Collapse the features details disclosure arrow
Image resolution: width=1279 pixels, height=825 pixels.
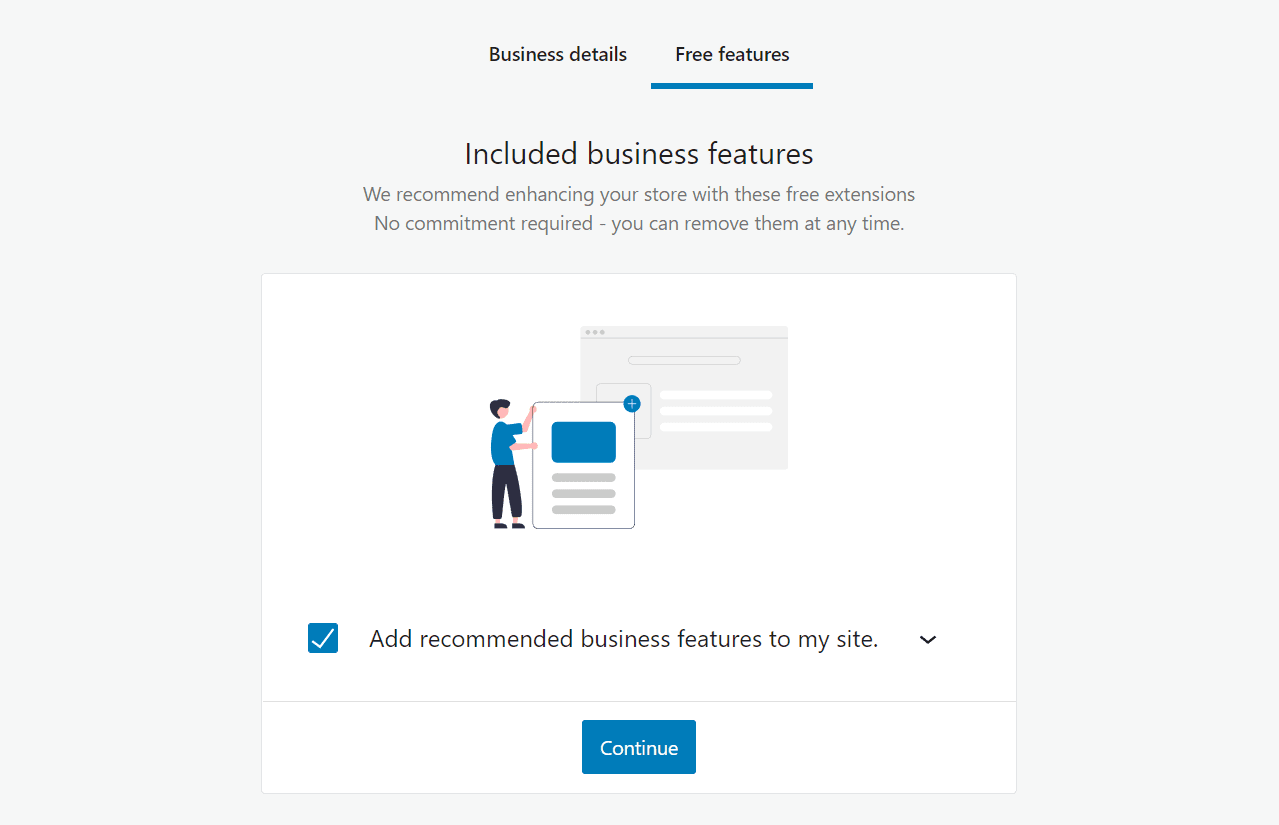click(x=927, y=639)
